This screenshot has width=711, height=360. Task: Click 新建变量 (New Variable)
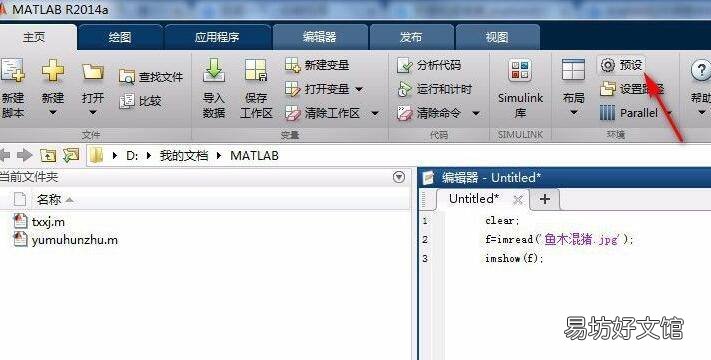[317, 65]
